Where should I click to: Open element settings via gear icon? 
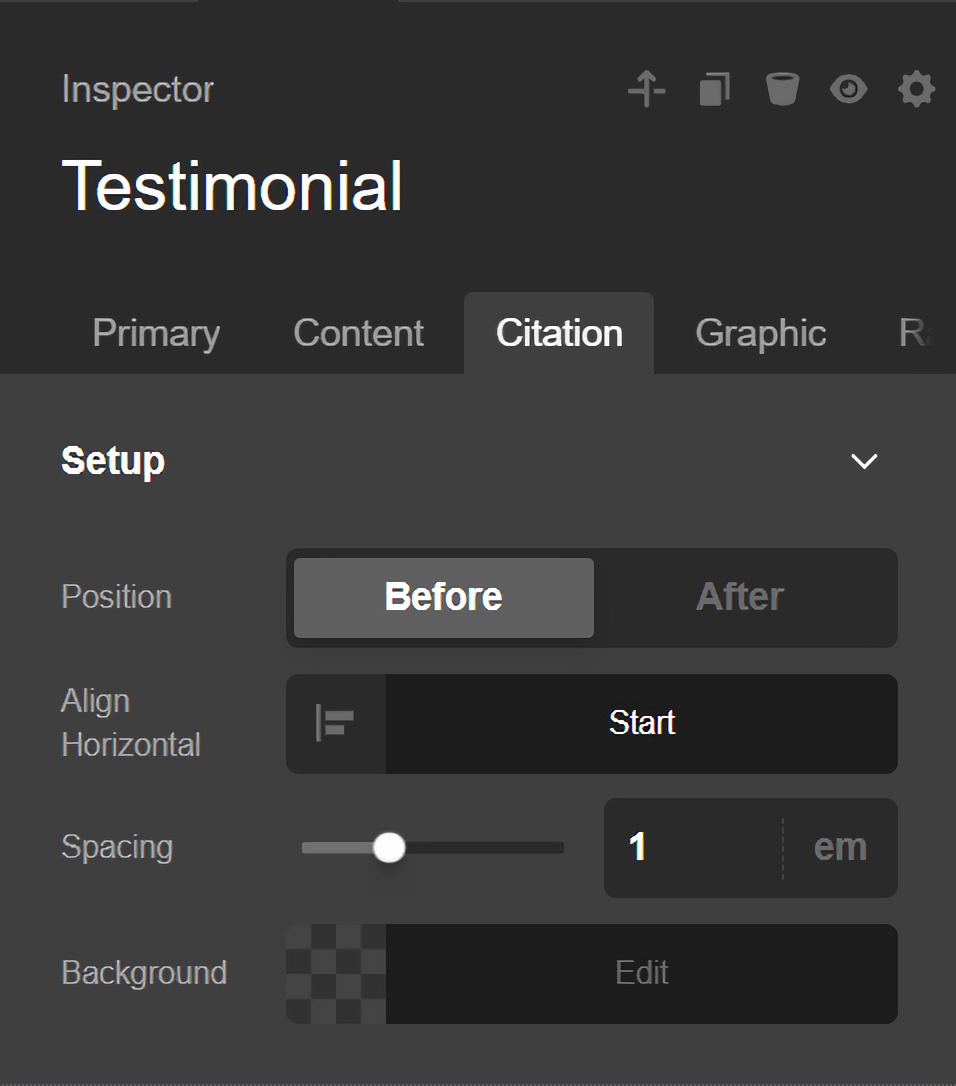click(x=914, y=89)
